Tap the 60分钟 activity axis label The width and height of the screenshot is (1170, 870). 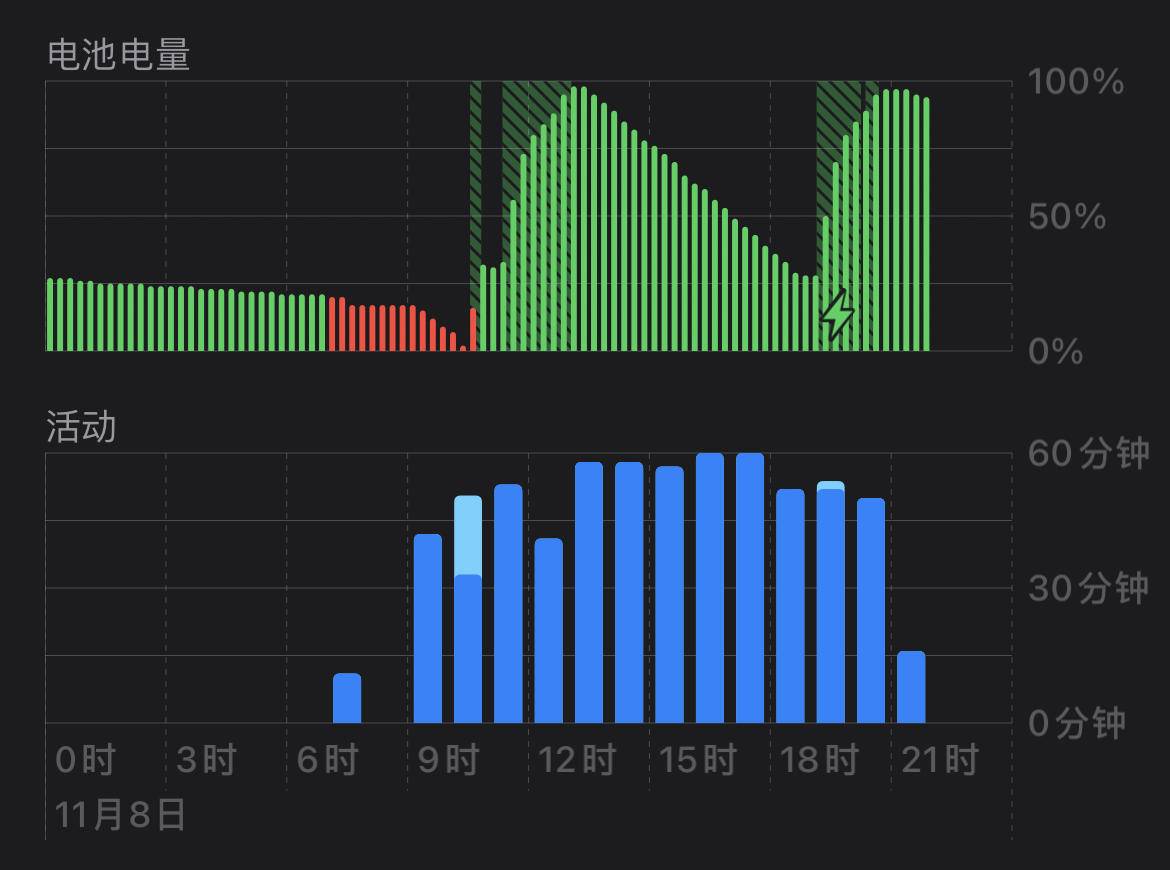(x=1088, y=453)
